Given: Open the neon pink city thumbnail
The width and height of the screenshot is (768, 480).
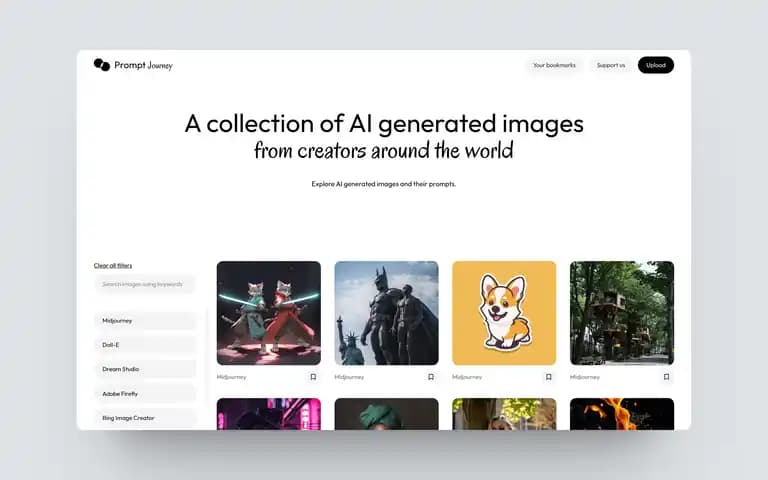Looking at the screenshot, I should pos(269,414).
